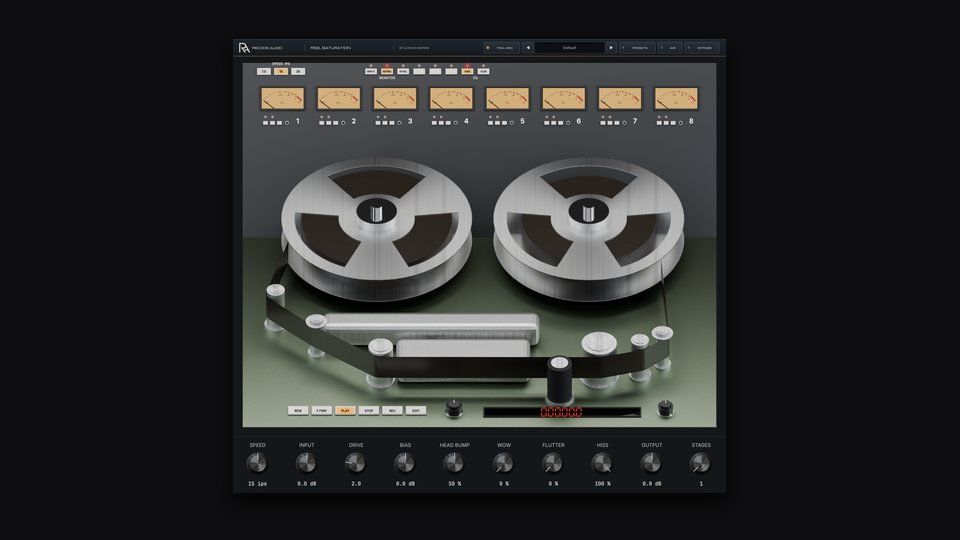Click the '100 %' hiss value

click(602, 484)
